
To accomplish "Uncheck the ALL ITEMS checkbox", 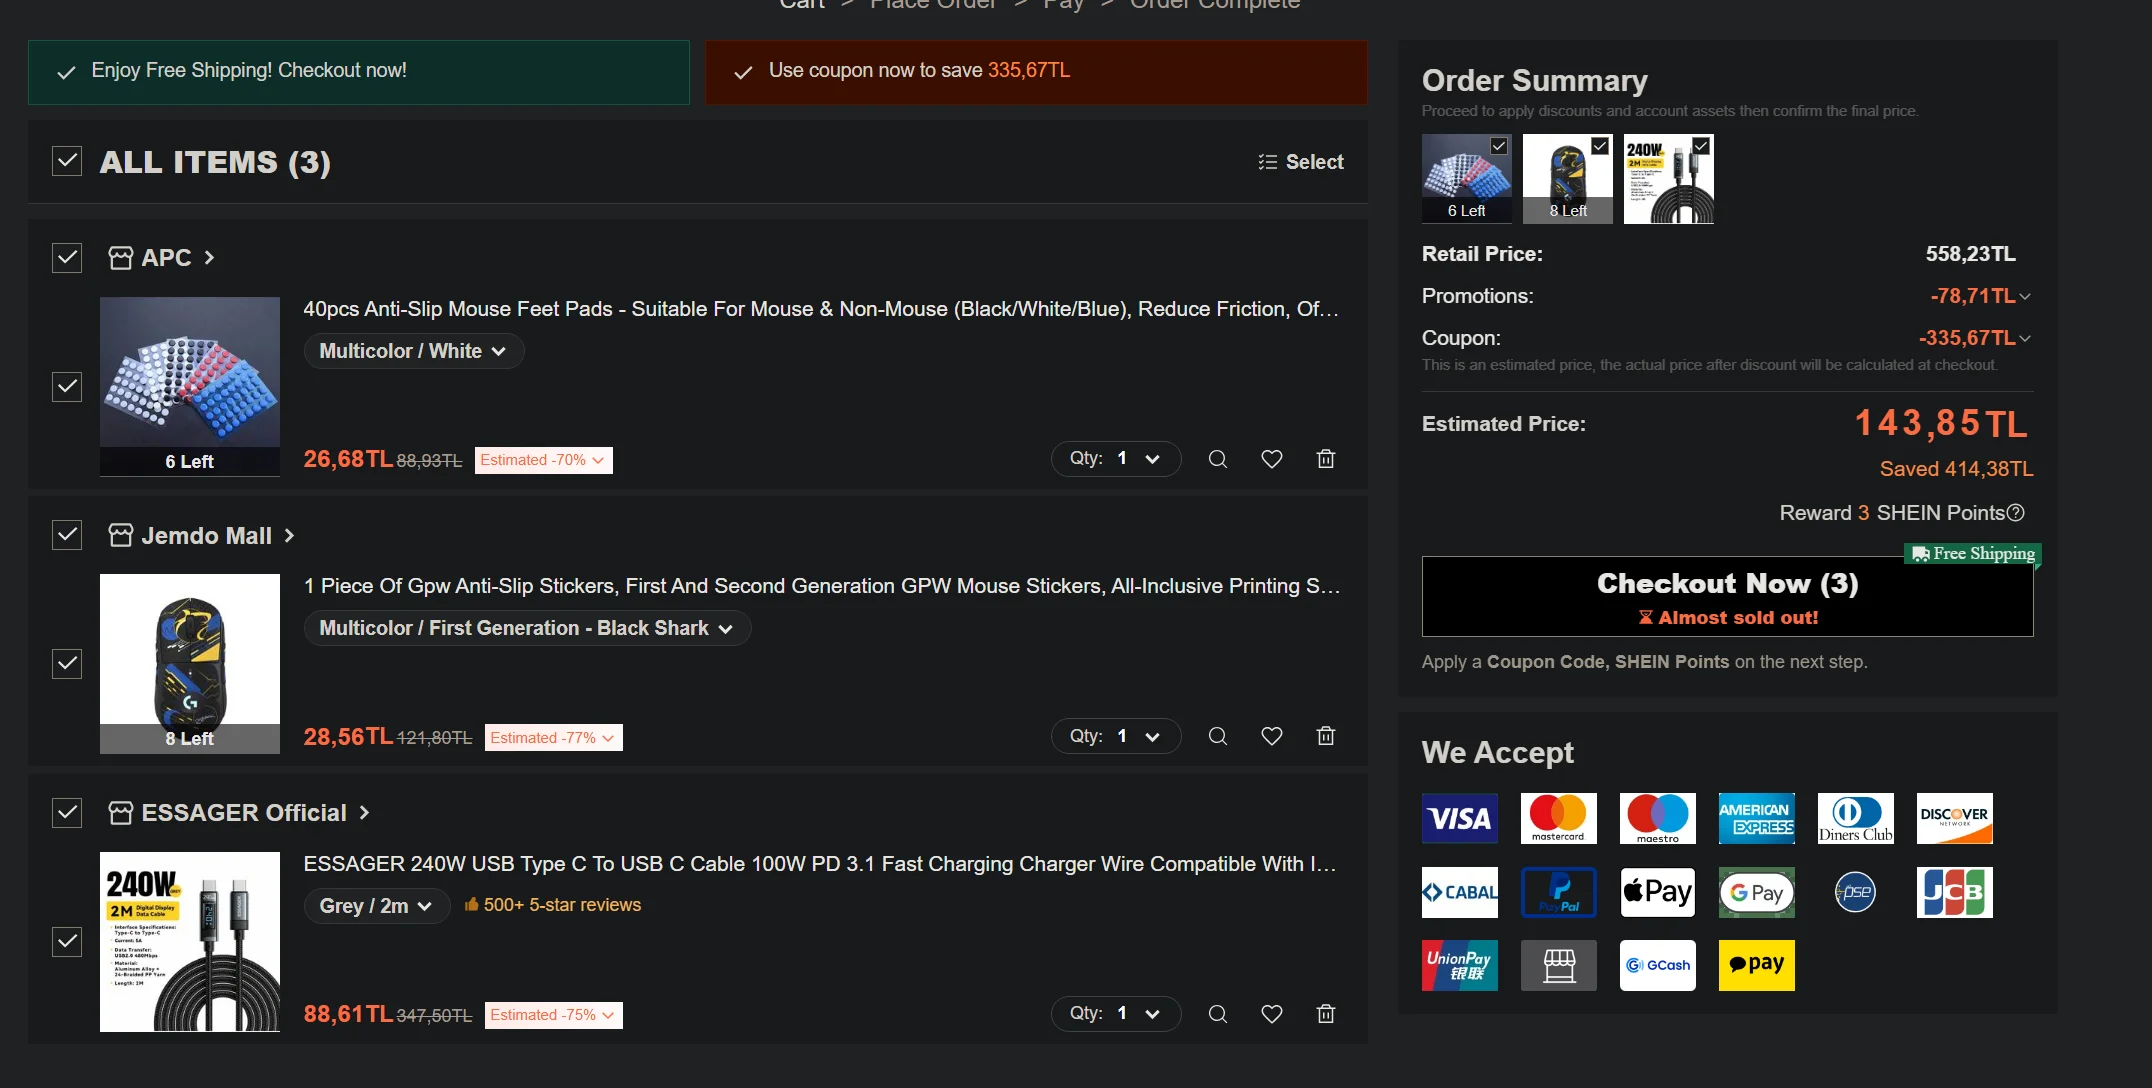I will point(67,161).
